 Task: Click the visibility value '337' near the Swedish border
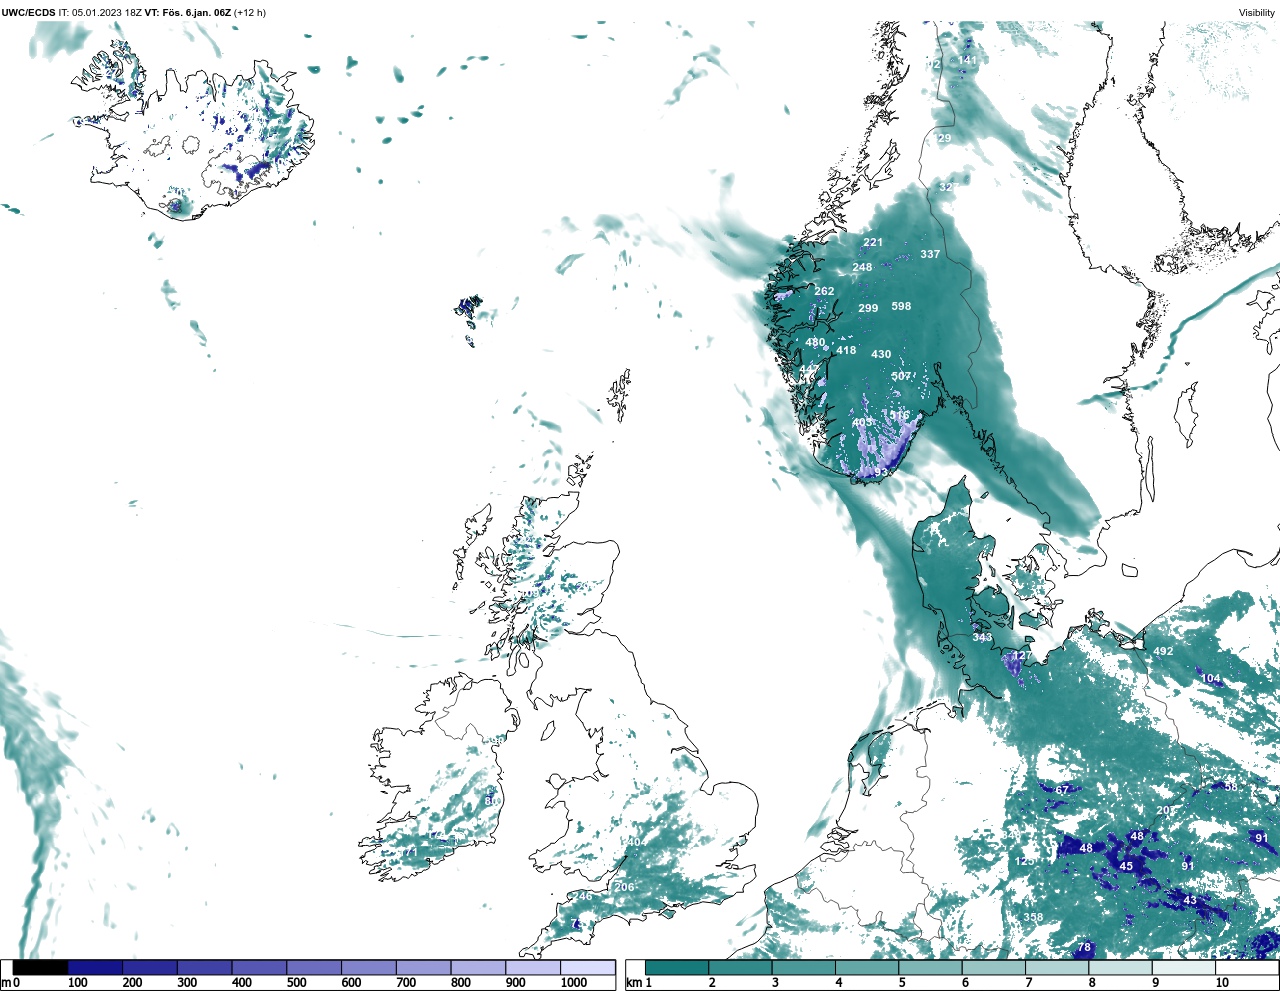[930, 254]
